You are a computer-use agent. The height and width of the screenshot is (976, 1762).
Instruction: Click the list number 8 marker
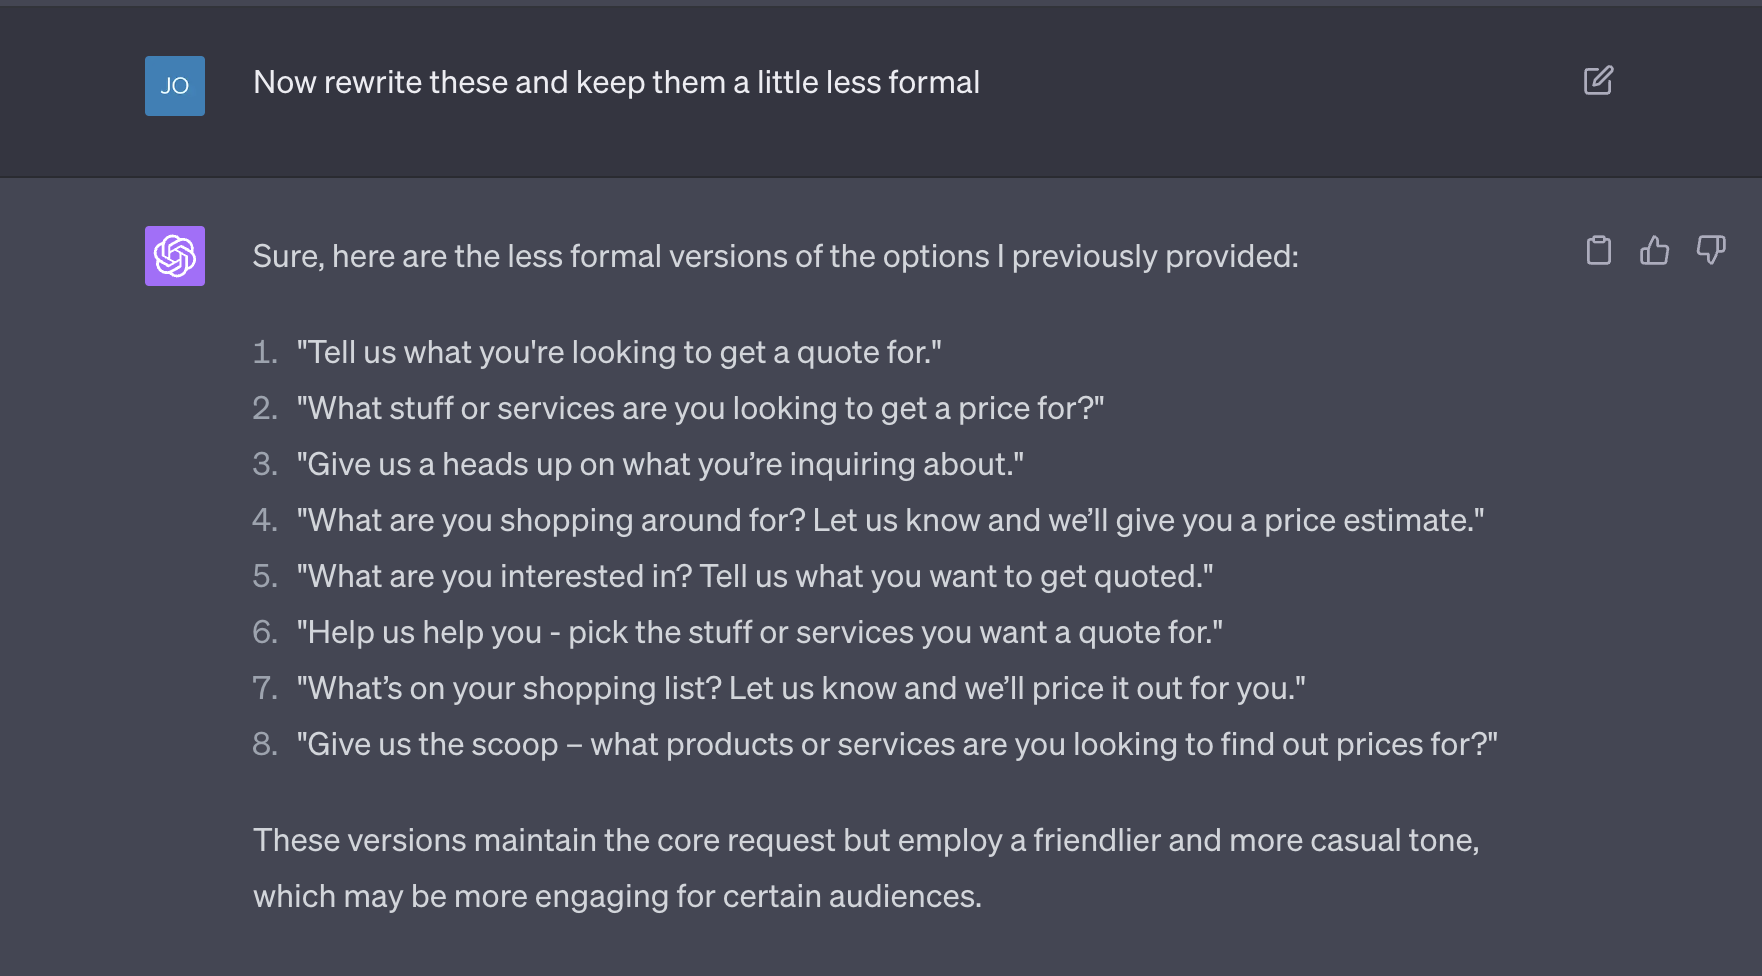(264, 744)
